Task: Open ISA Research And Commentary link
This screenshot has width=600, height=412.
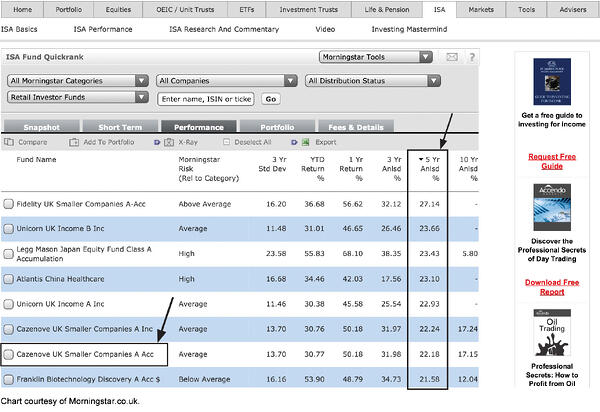Action: point(224,29)
